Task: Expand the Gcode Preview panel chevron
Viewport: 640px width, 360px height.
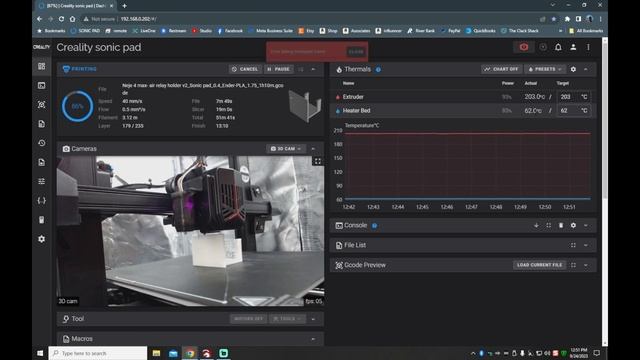Action: click(586, 265)
